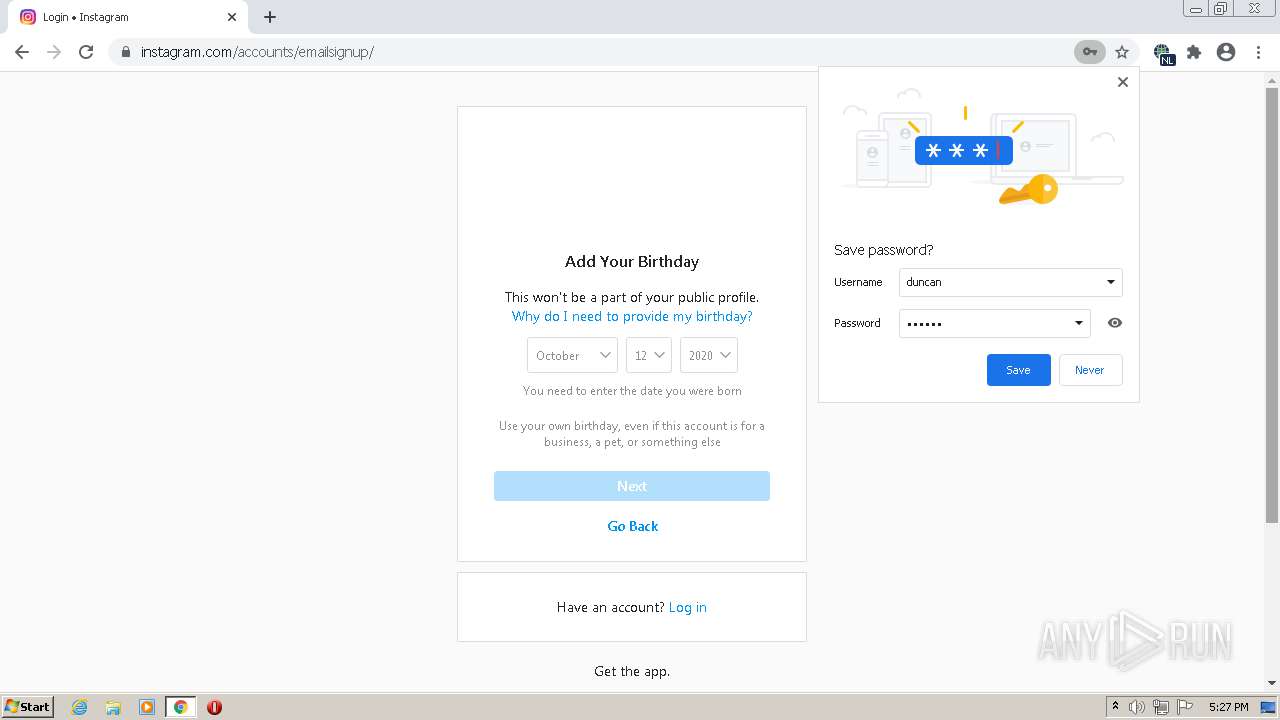Close the Save password popup
Viewport: 1280px width, 720px height.
pos(1123,82)
